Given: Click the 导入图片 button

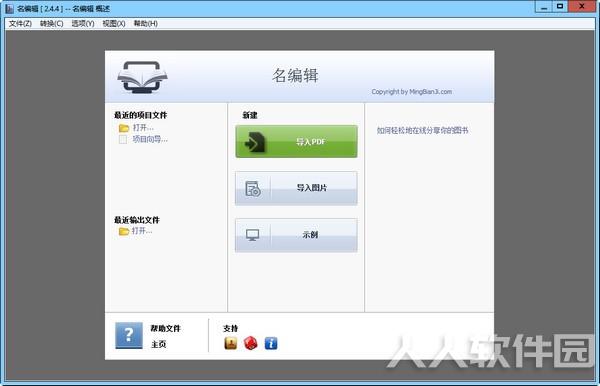Looking at the screenshot, I should pos(297,188).
